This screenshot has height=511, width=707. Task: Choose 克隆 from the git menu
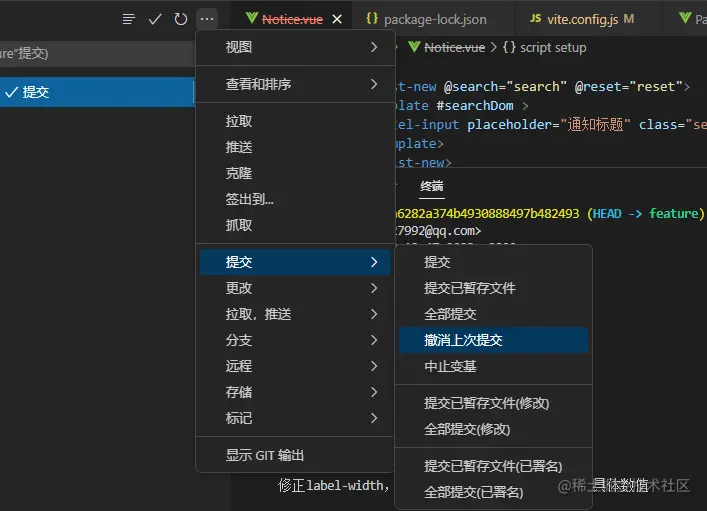[295, 174]
